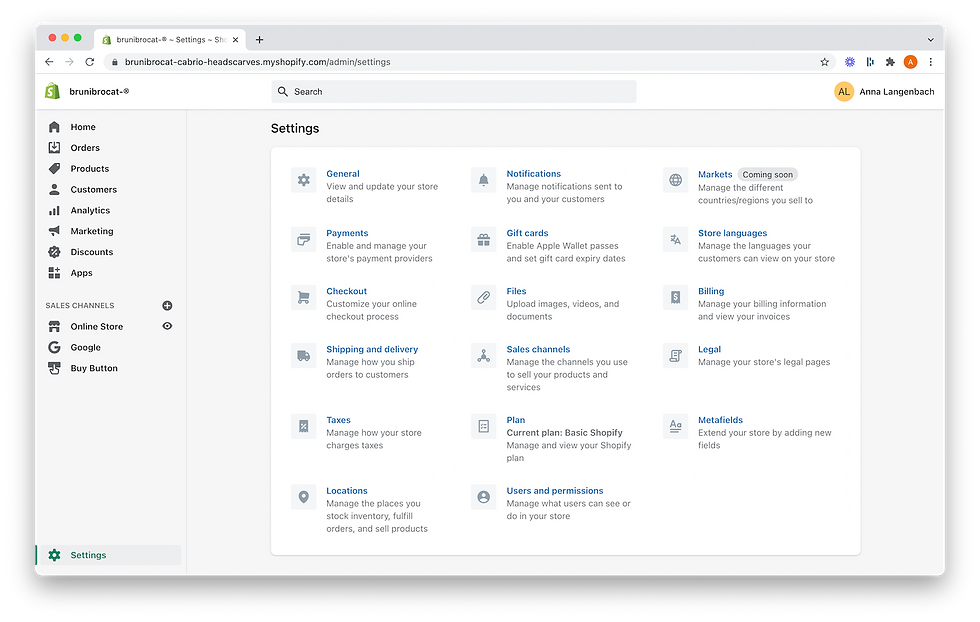Click the Sales channels network icon
980x622 pixels.
pyautogui.click(x=483, y=356)
